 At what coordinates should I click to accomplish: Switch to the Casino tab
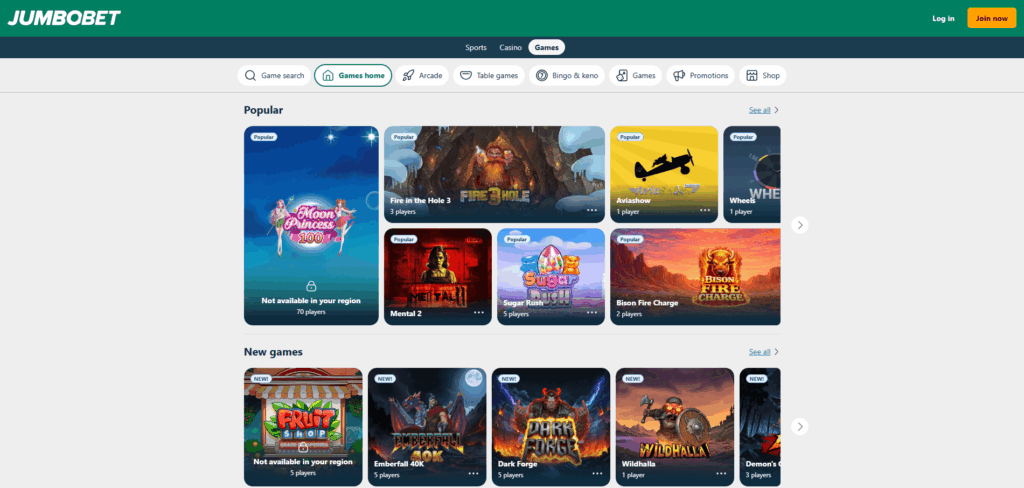[511, 48]
